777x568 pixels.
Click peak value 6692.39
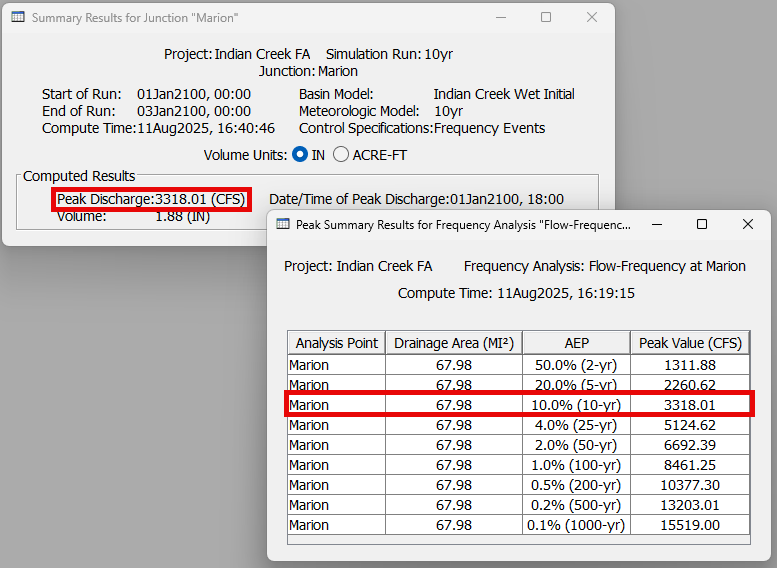pos(690,445)
